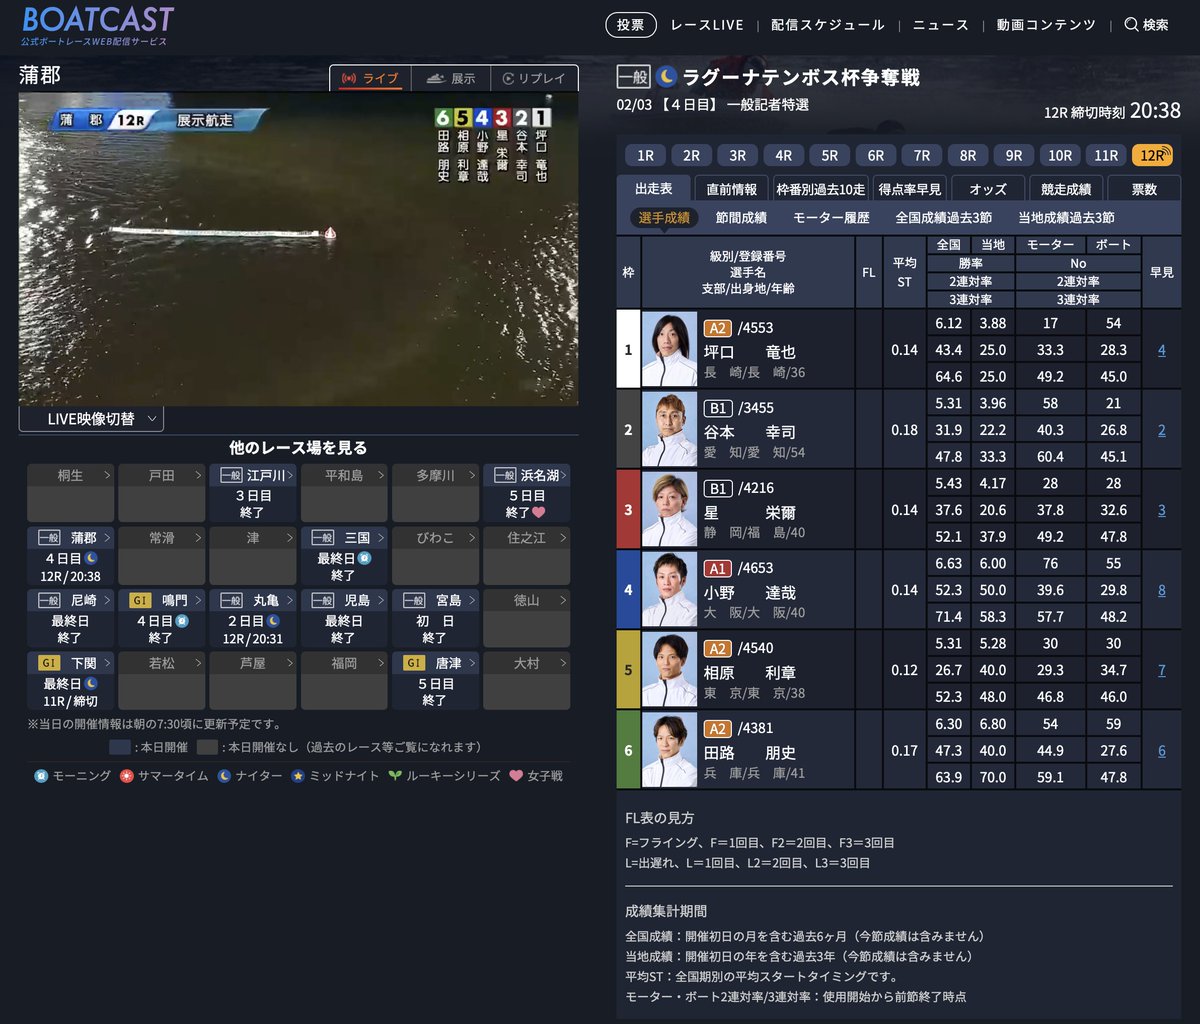Open 丸亀 race venue card
This screenshot has height=1024, width=1200.
pyautogui.click(x=253, y=618)
